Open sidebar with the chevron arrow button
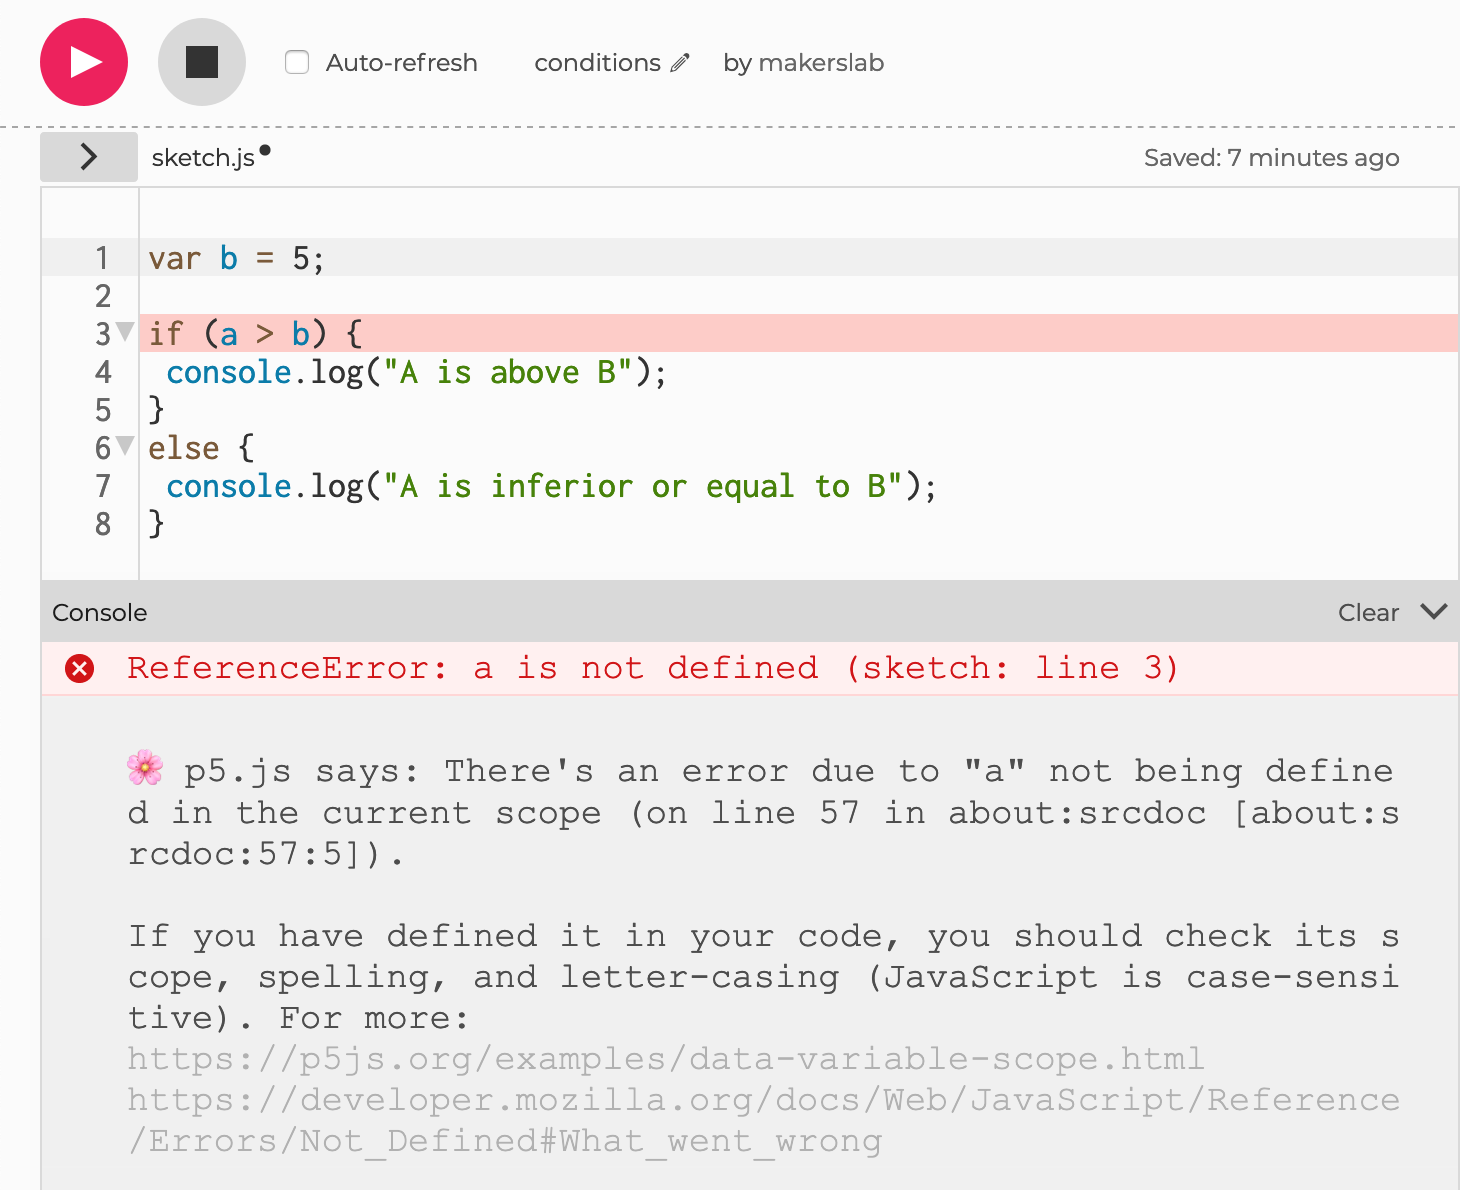 point(89,157)
